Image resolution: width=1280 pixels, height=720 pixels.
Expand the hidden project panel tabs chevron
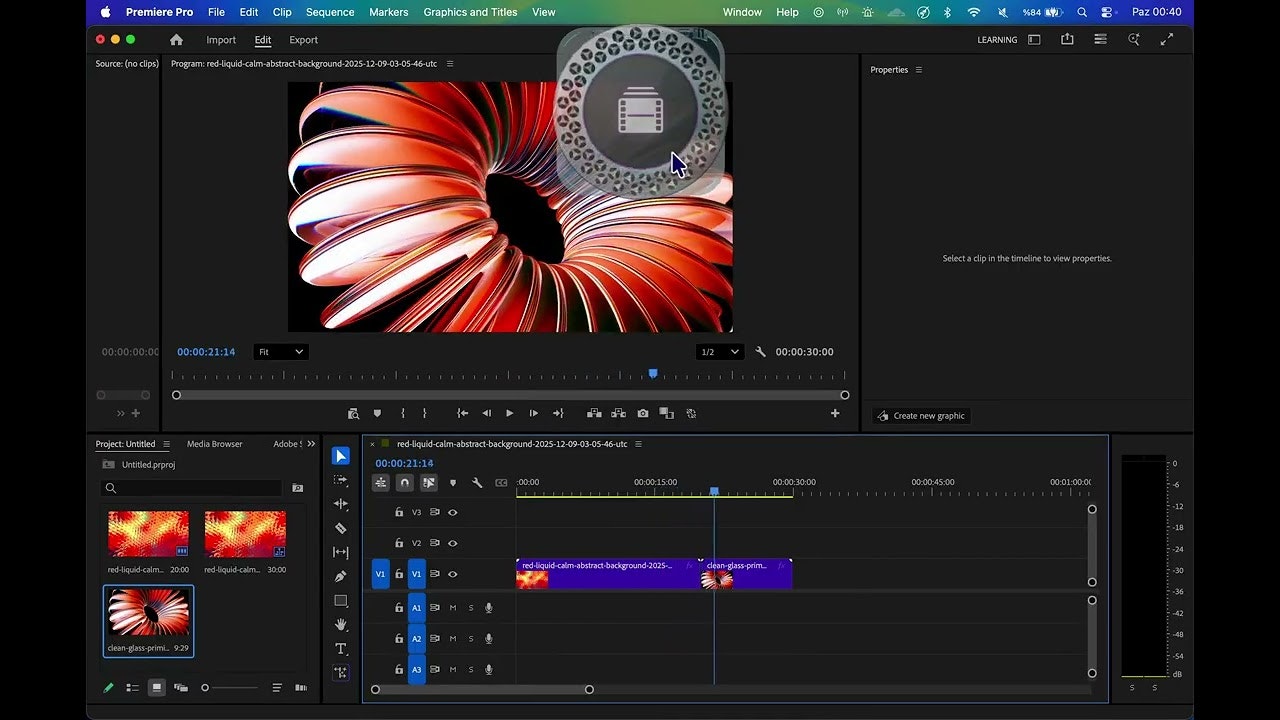point(311,444)
